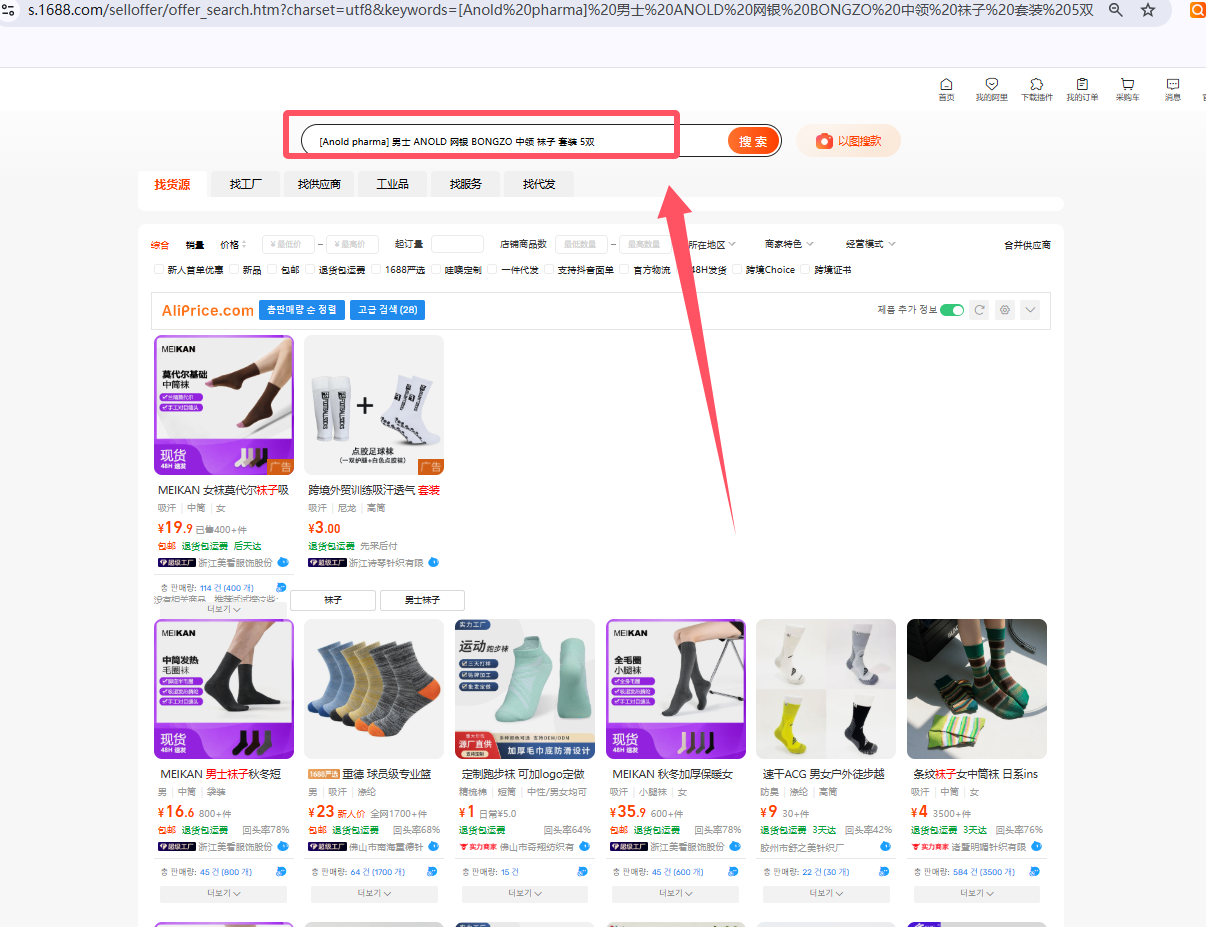The height and width of the screenshot is (927, 1206).
Task: Click the camera icon in 以图搜款
Action: (824, 141)
